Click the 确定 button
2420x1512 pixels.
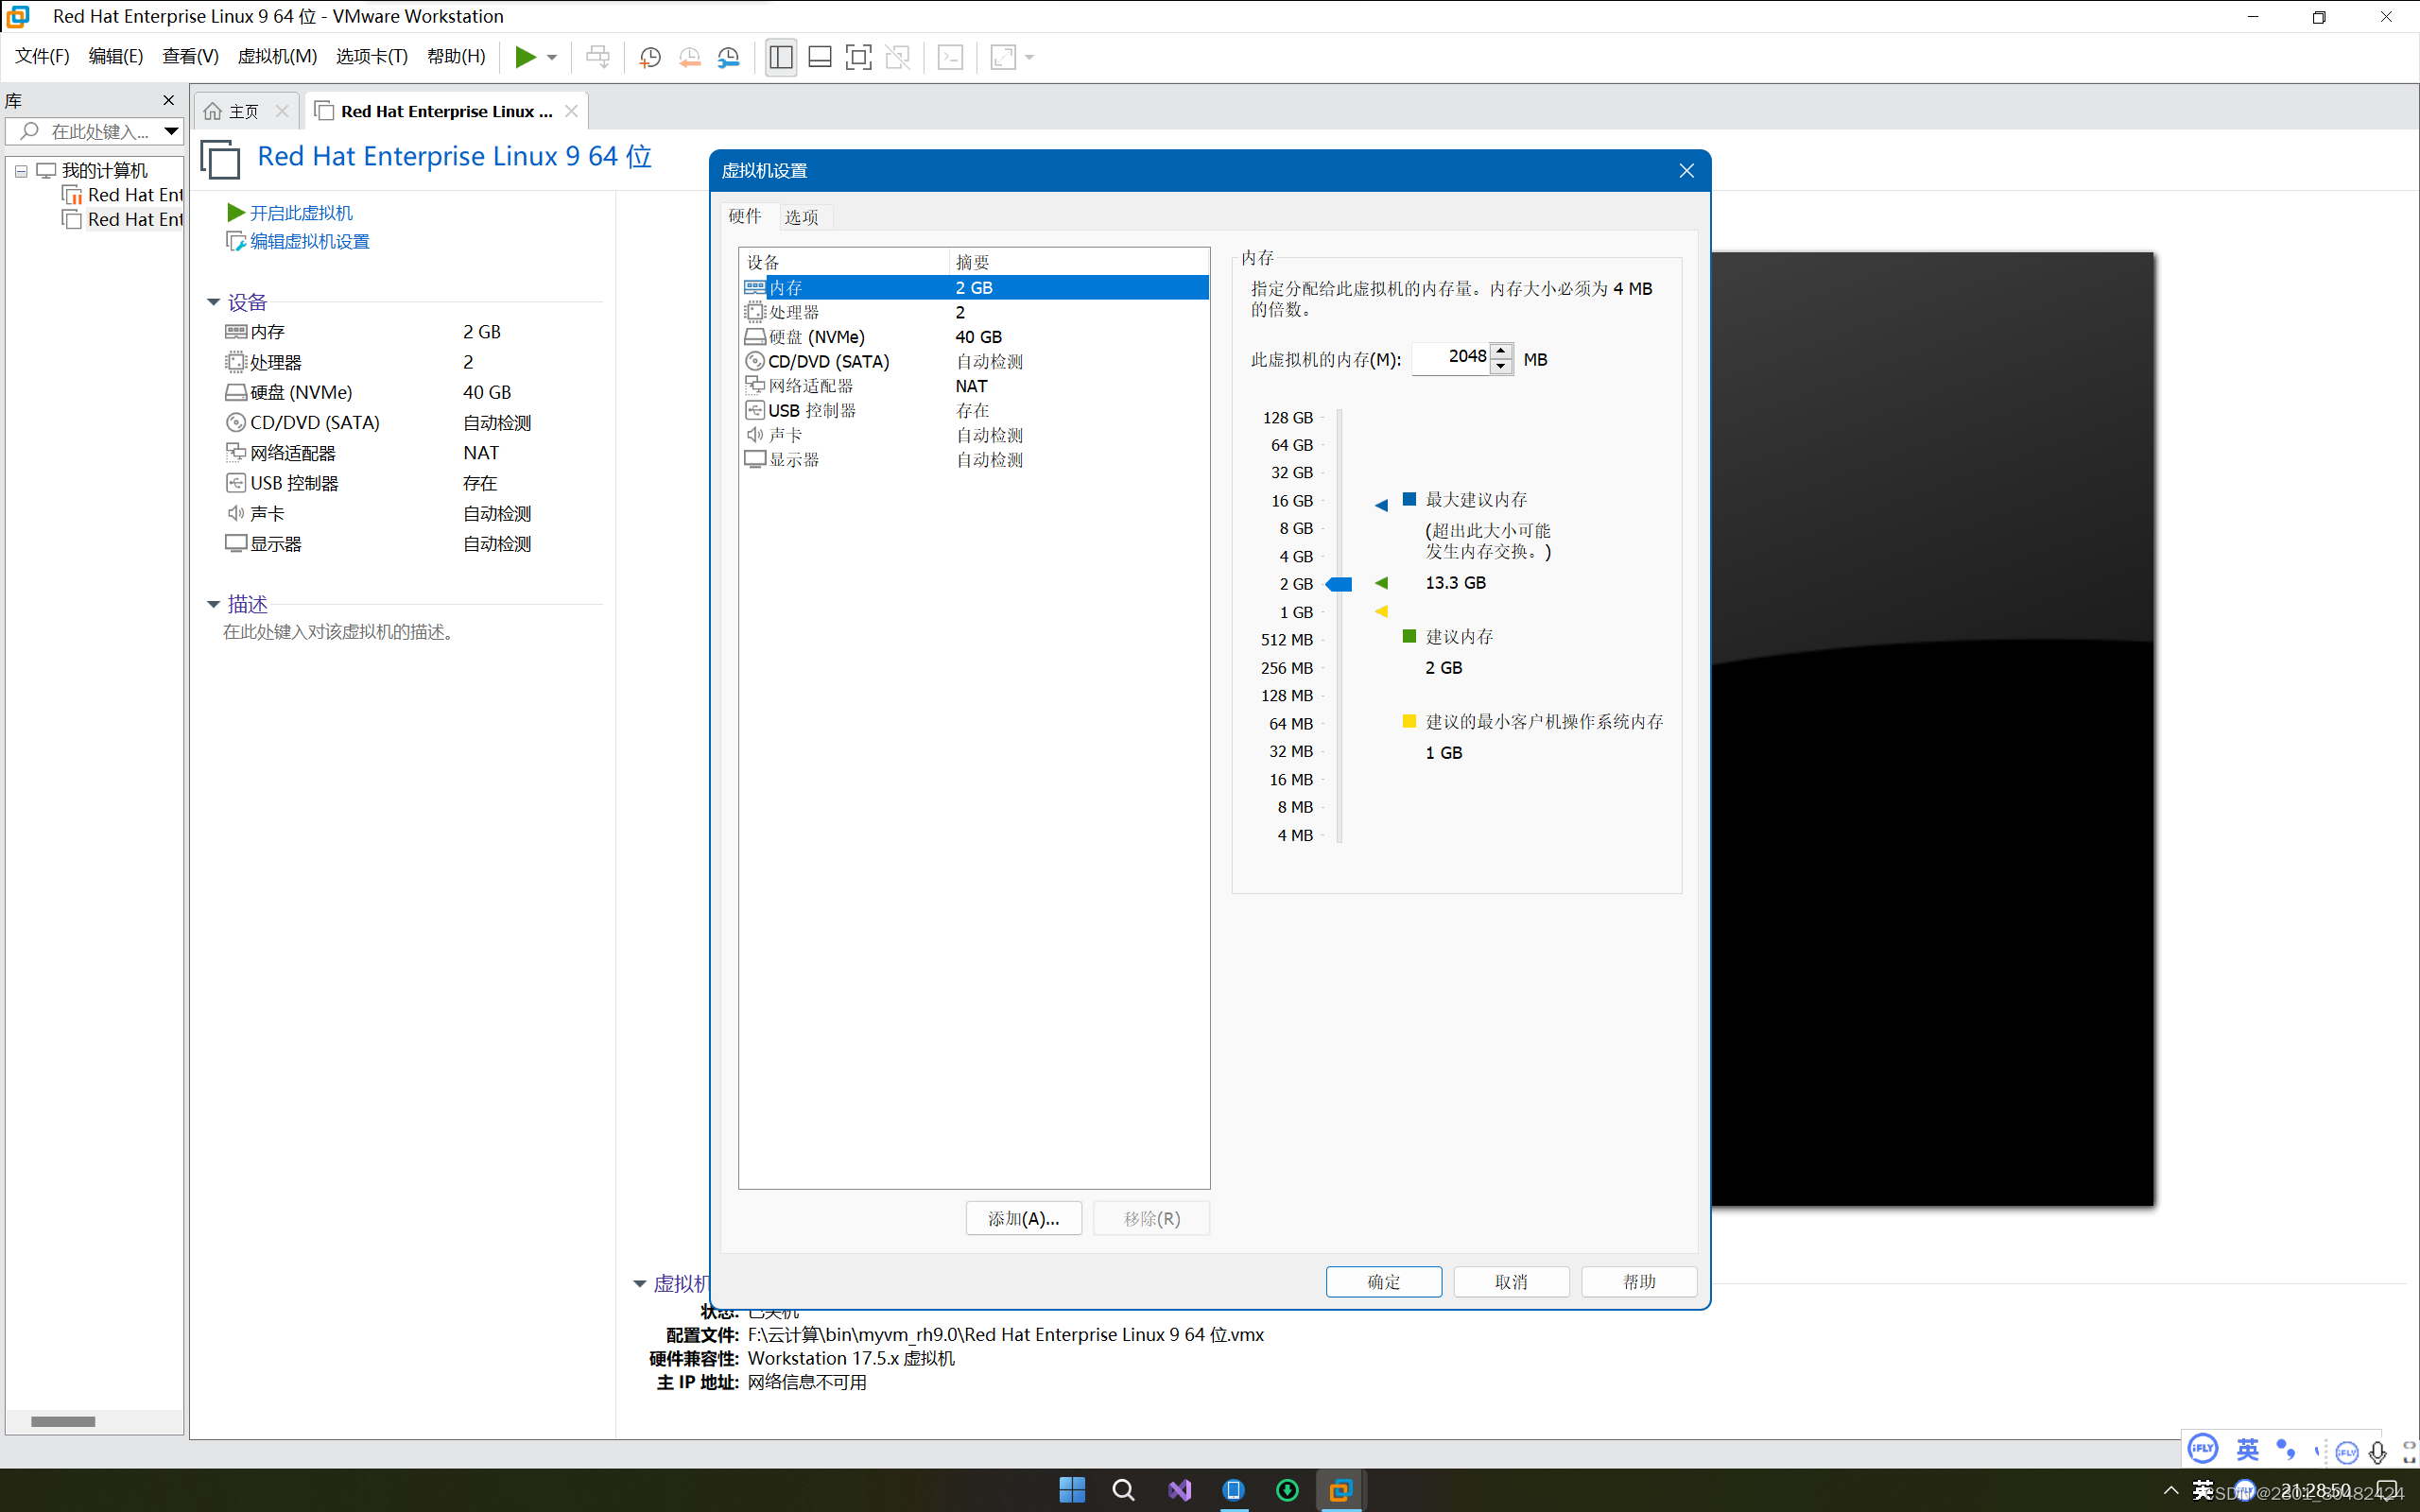click(x=1383, y=1281)
